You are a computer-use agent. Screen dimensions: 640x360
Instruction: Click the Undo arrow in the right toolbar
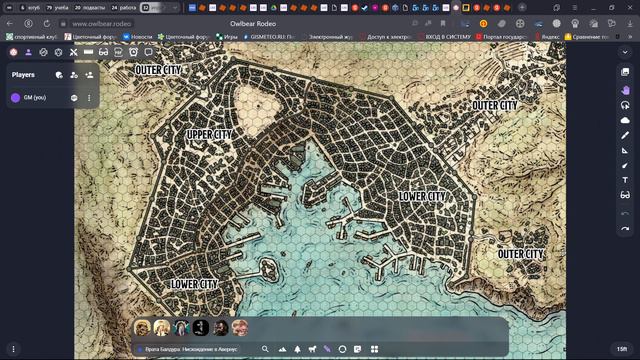click(x=625, y=213)
